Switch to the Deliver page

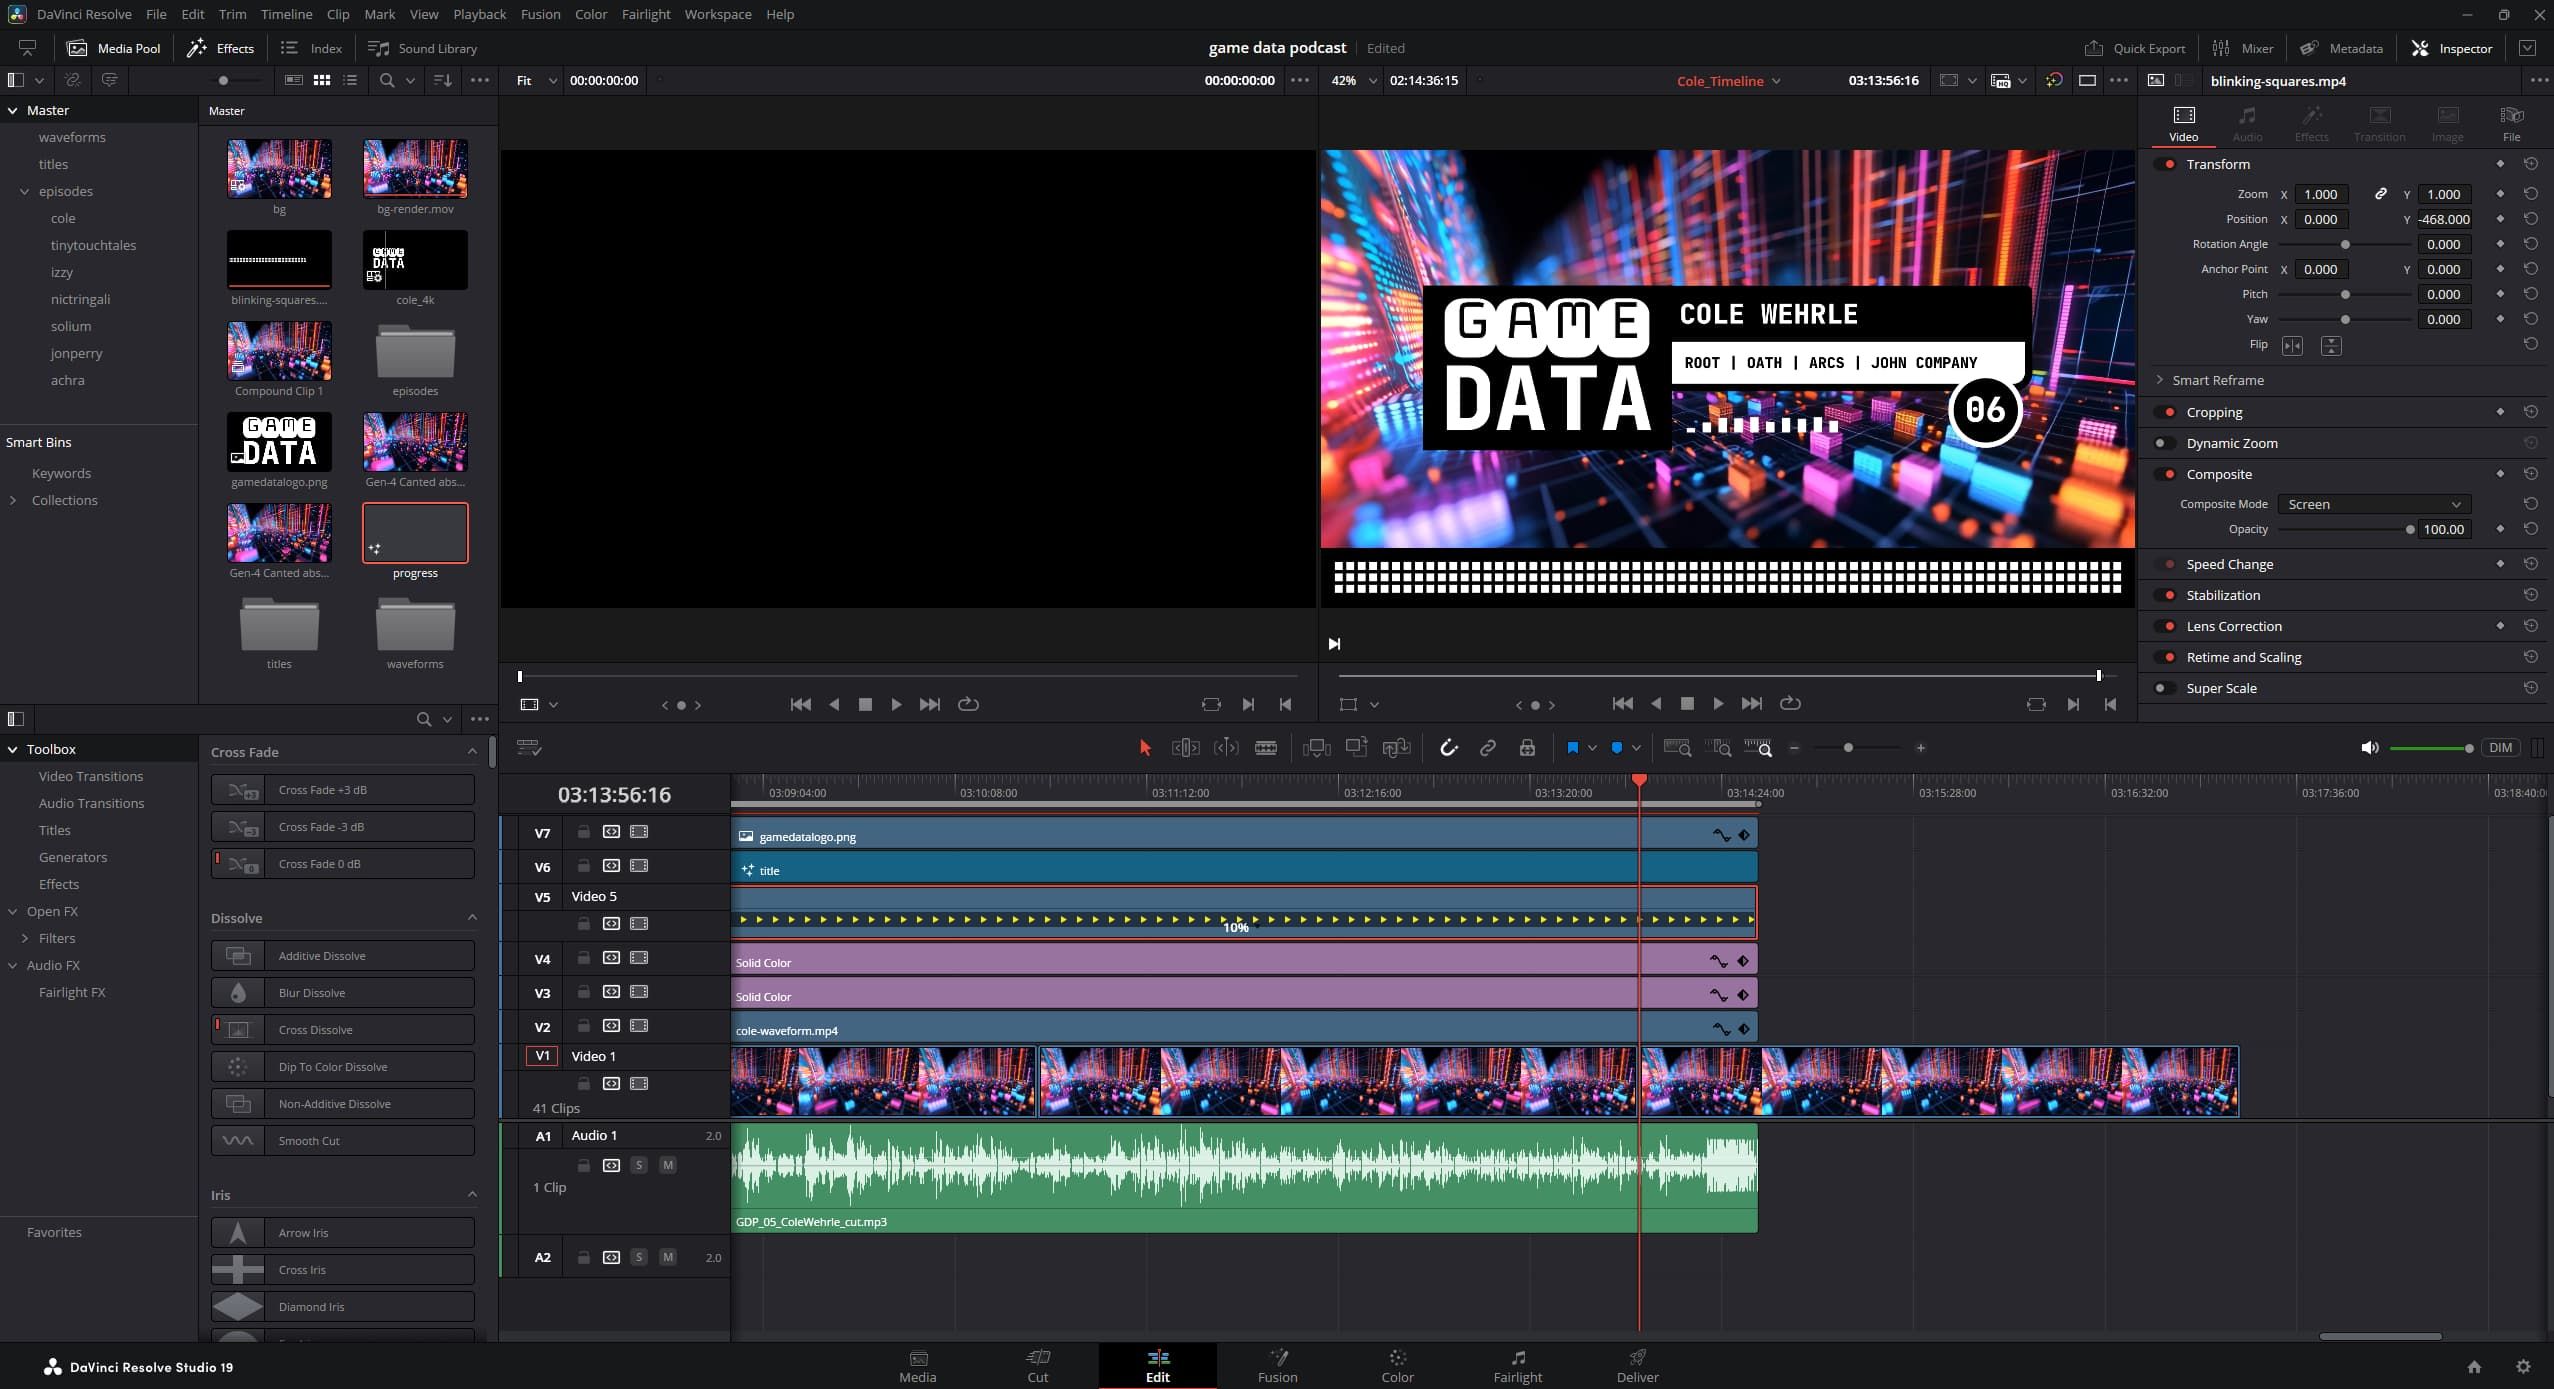point(1637,1366)
